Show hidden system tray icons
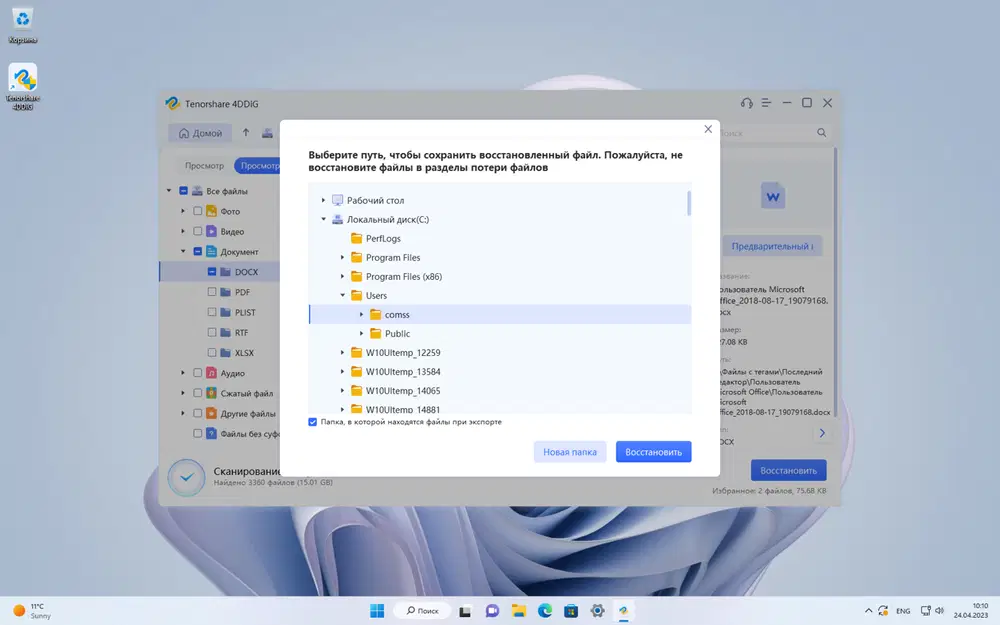 click(x=868, y=611)
